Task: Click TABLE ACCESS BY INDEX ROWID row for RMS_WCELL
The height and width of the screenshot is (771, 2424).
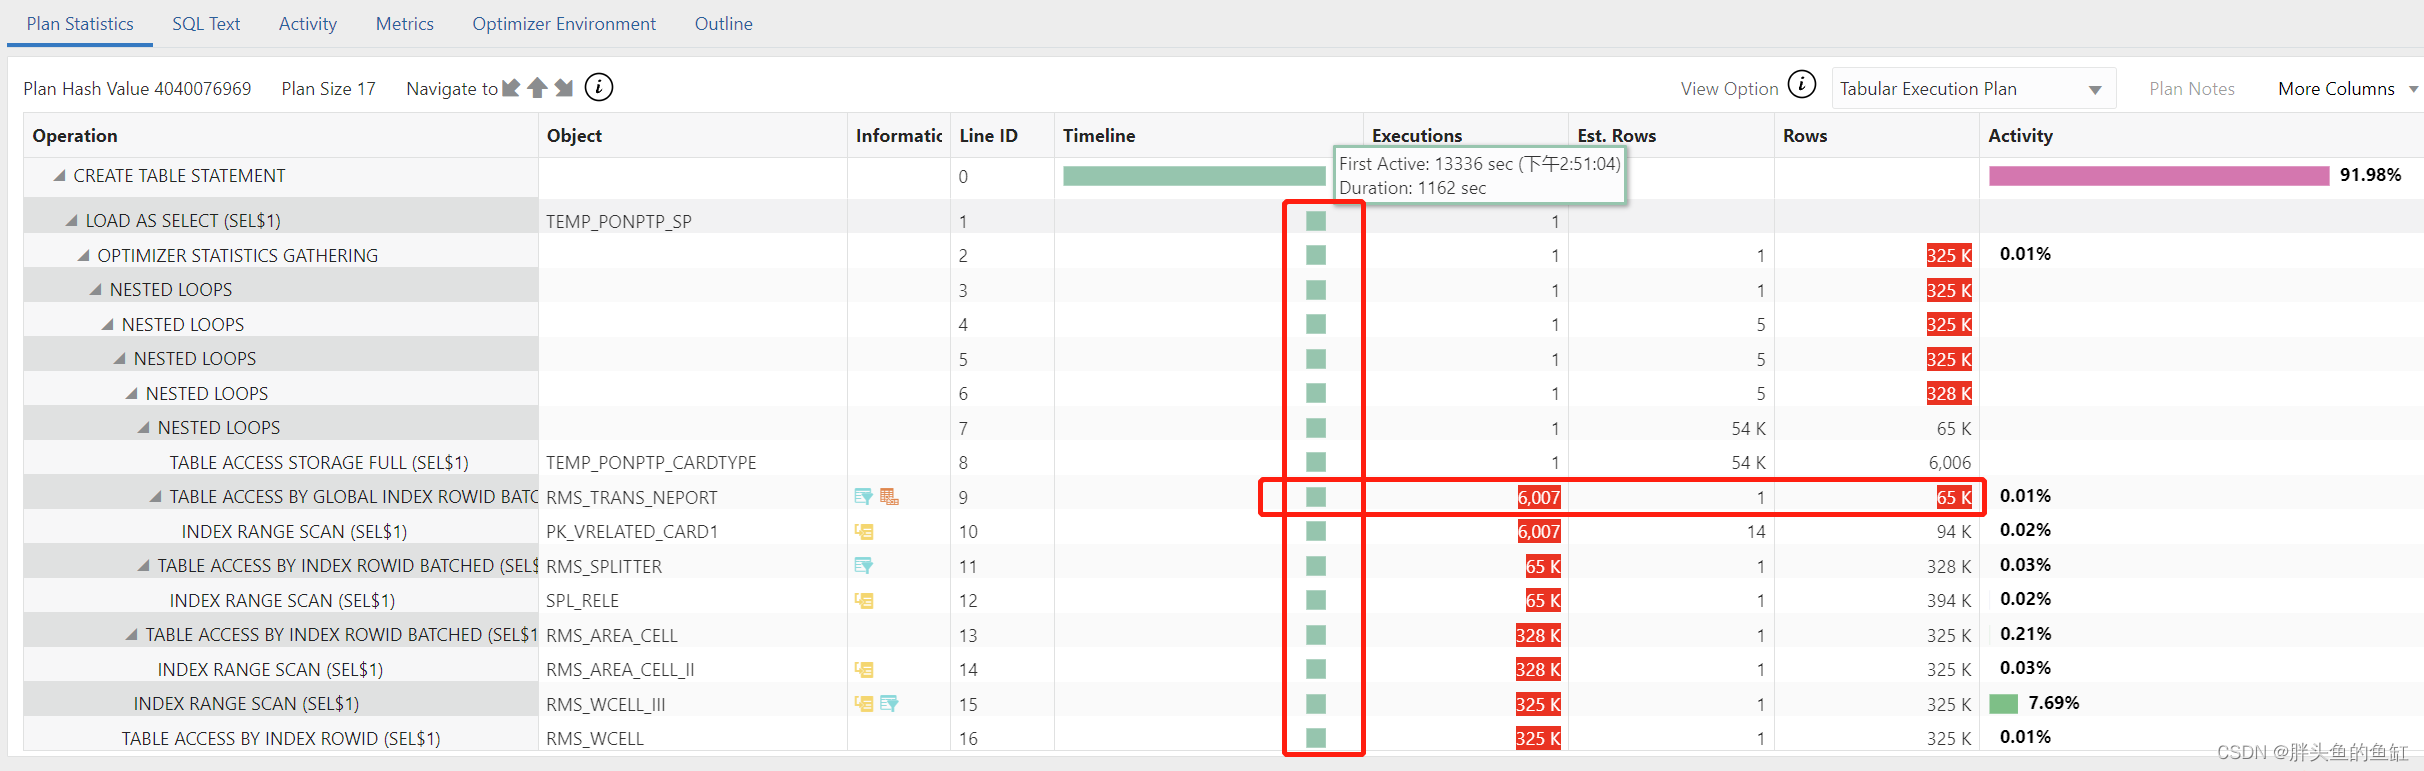Action: coord(281,739)
